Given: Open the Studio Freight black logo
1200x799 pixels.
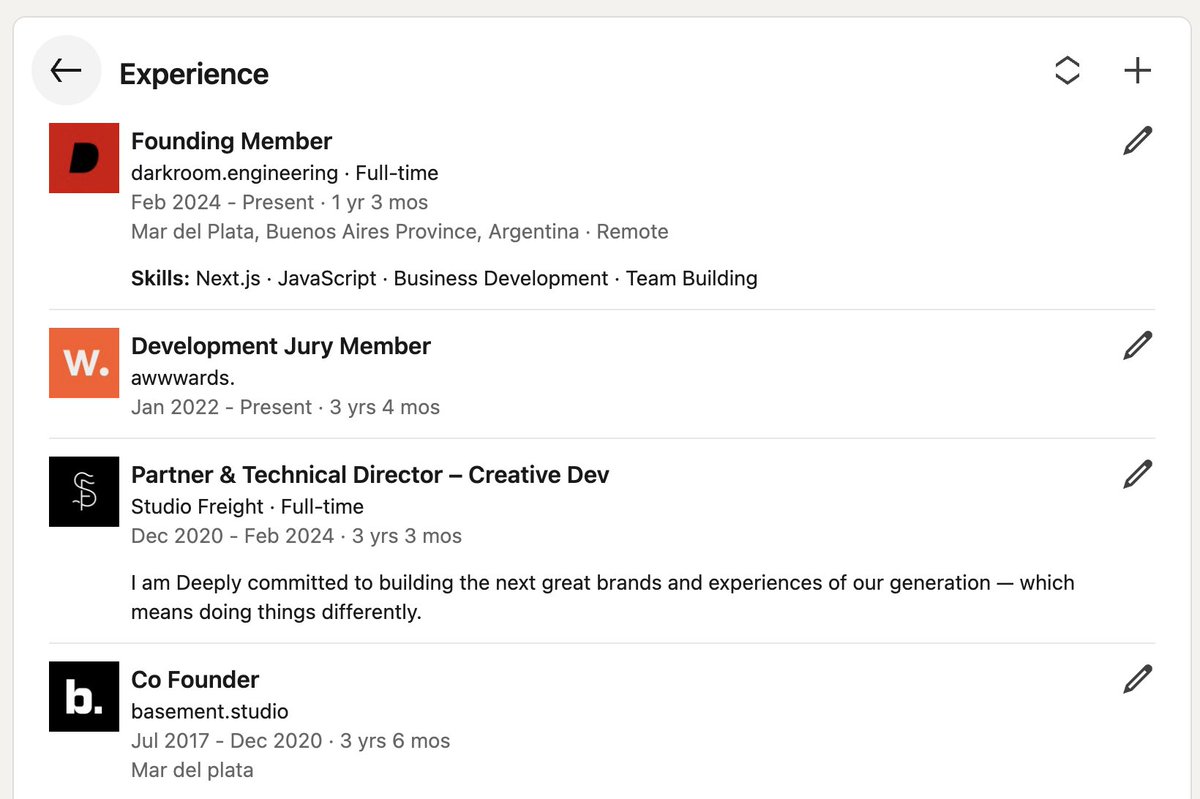Looking at the screenshot, I should [x=84, y=491].
